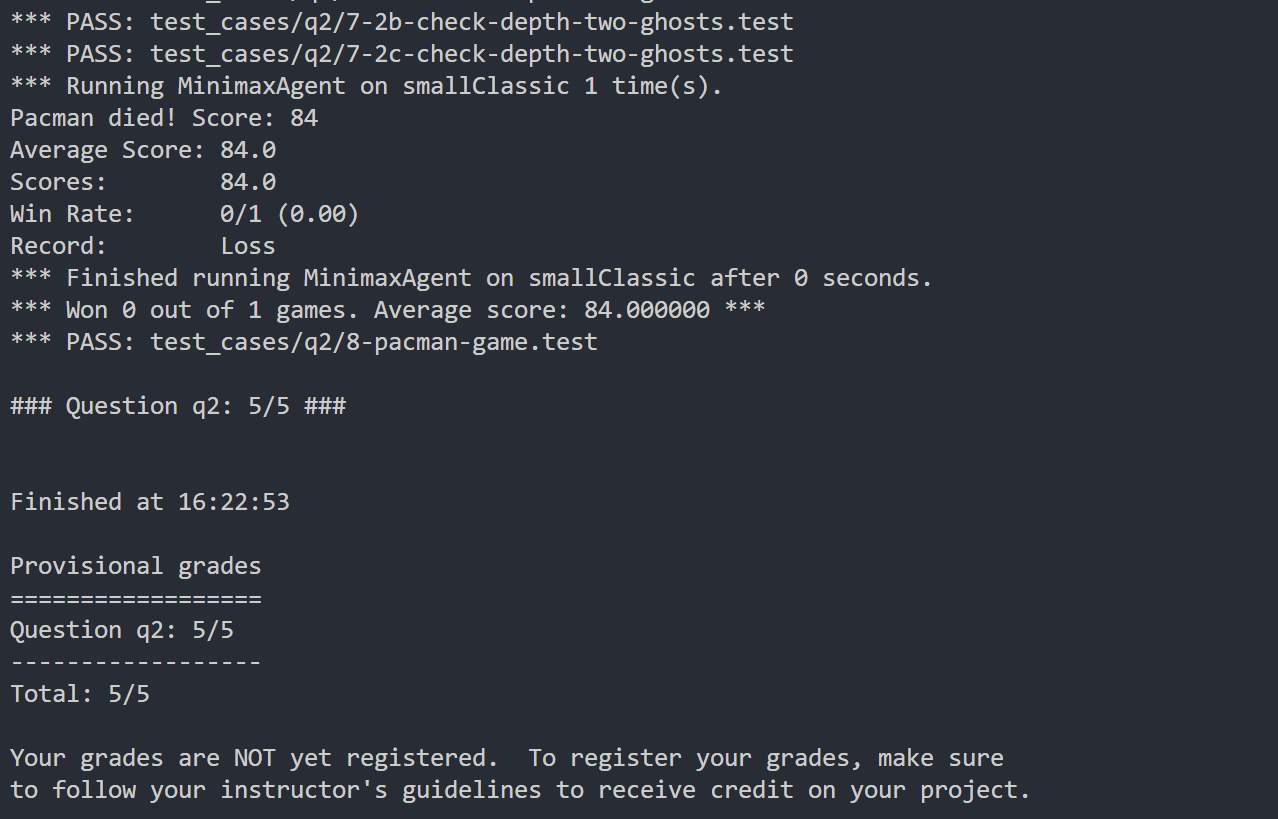Click the 'instructor's guidelines' final line
The width and height of the screenshot is (1278, 819).
coord(520,789)
